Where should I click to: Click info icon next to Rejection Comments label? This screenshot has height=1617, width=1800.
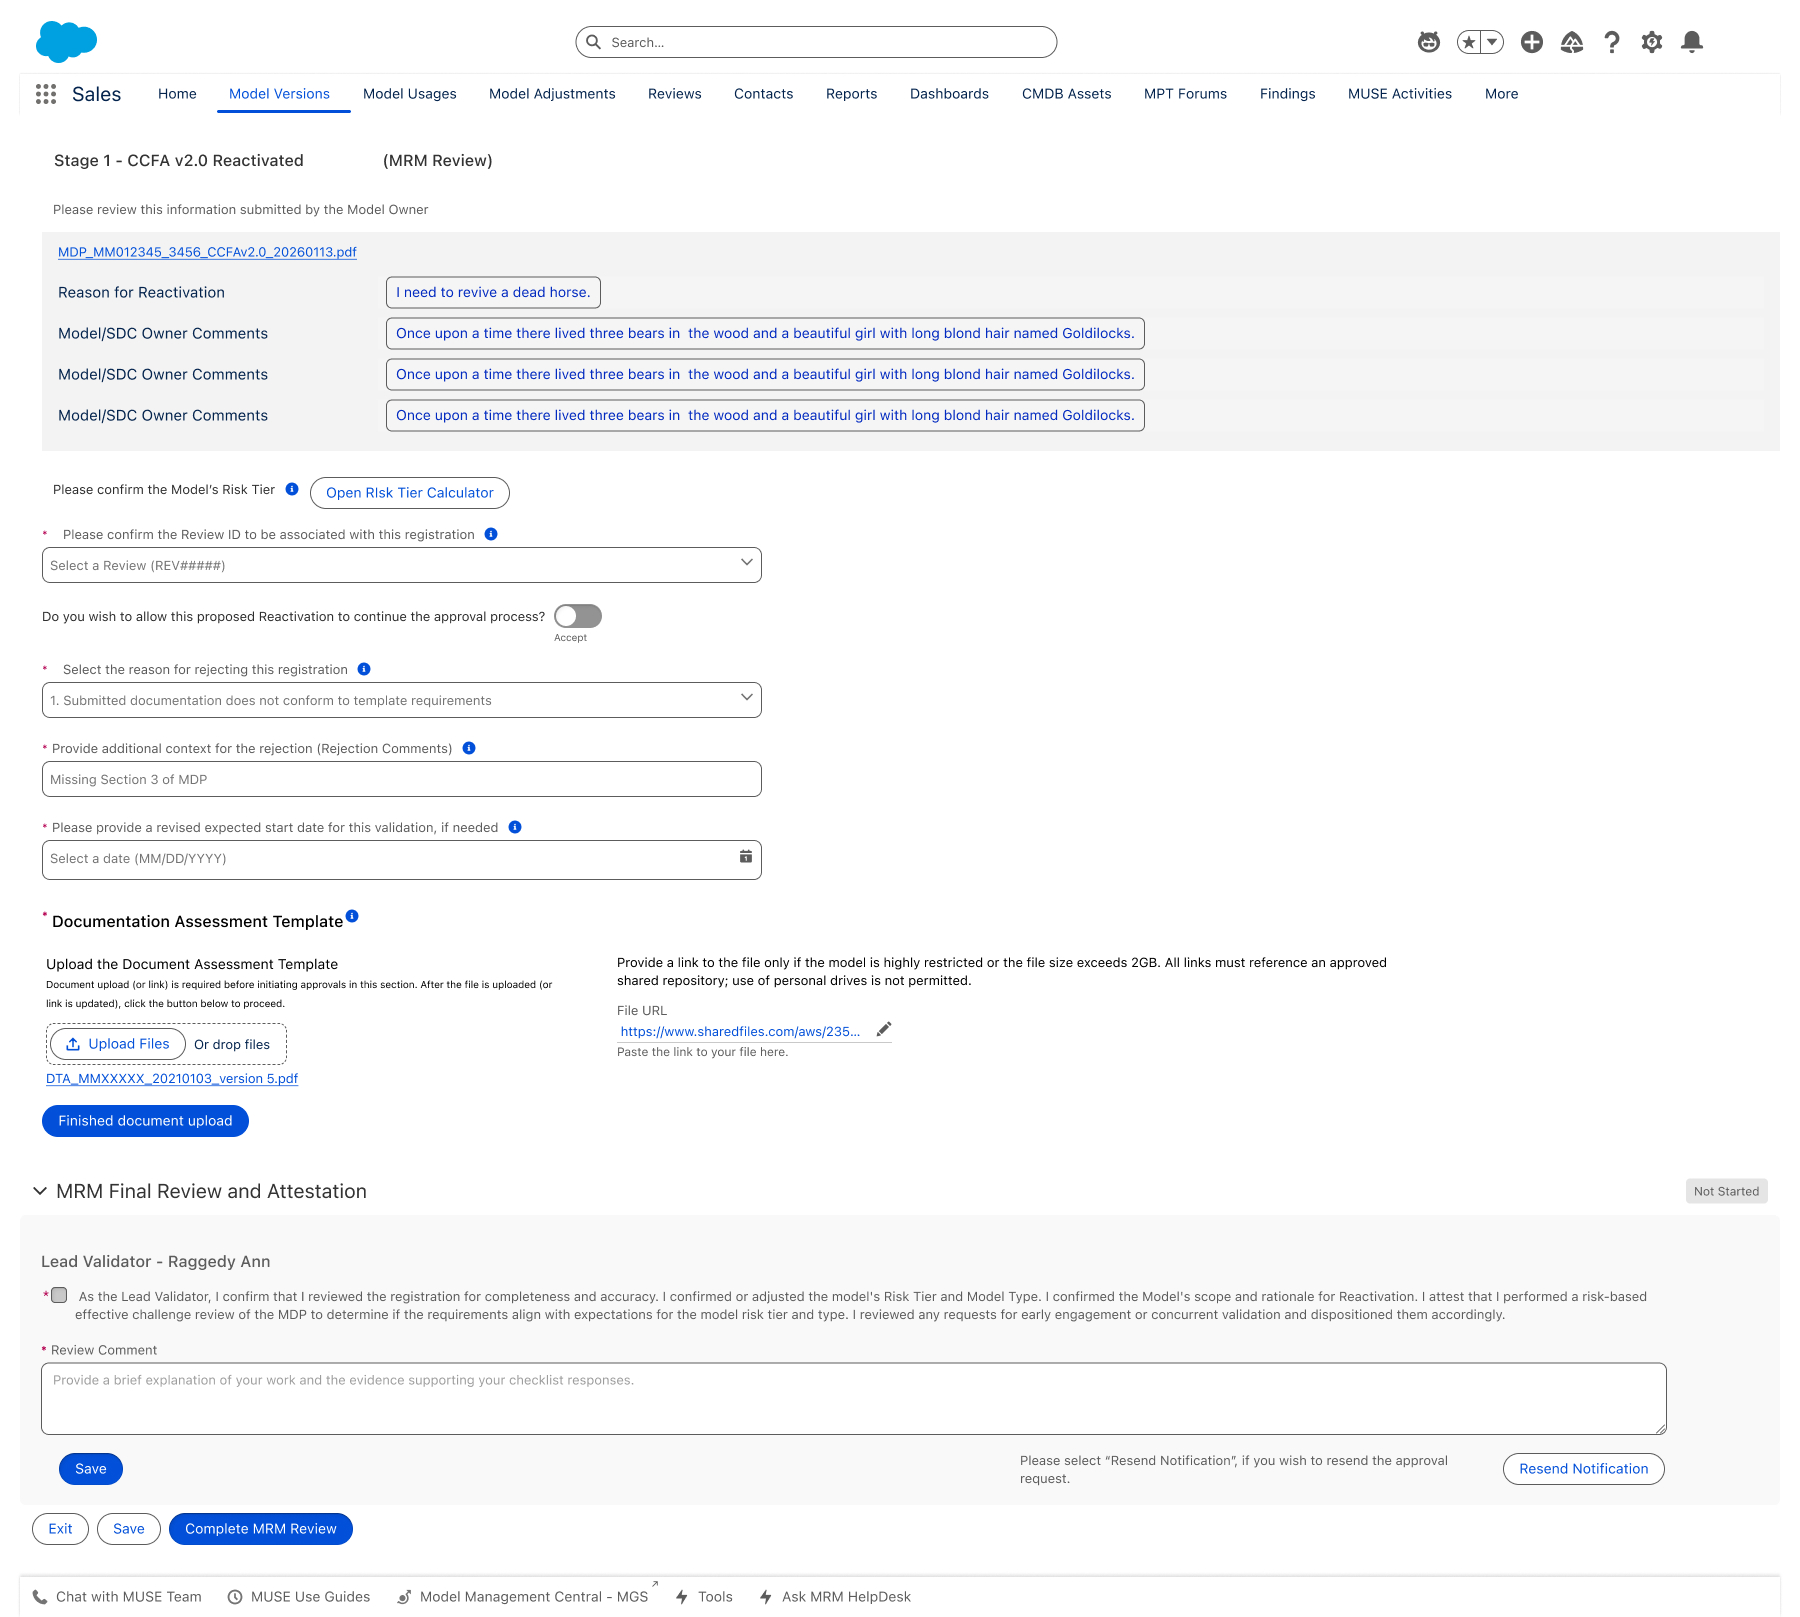[469, 748]
